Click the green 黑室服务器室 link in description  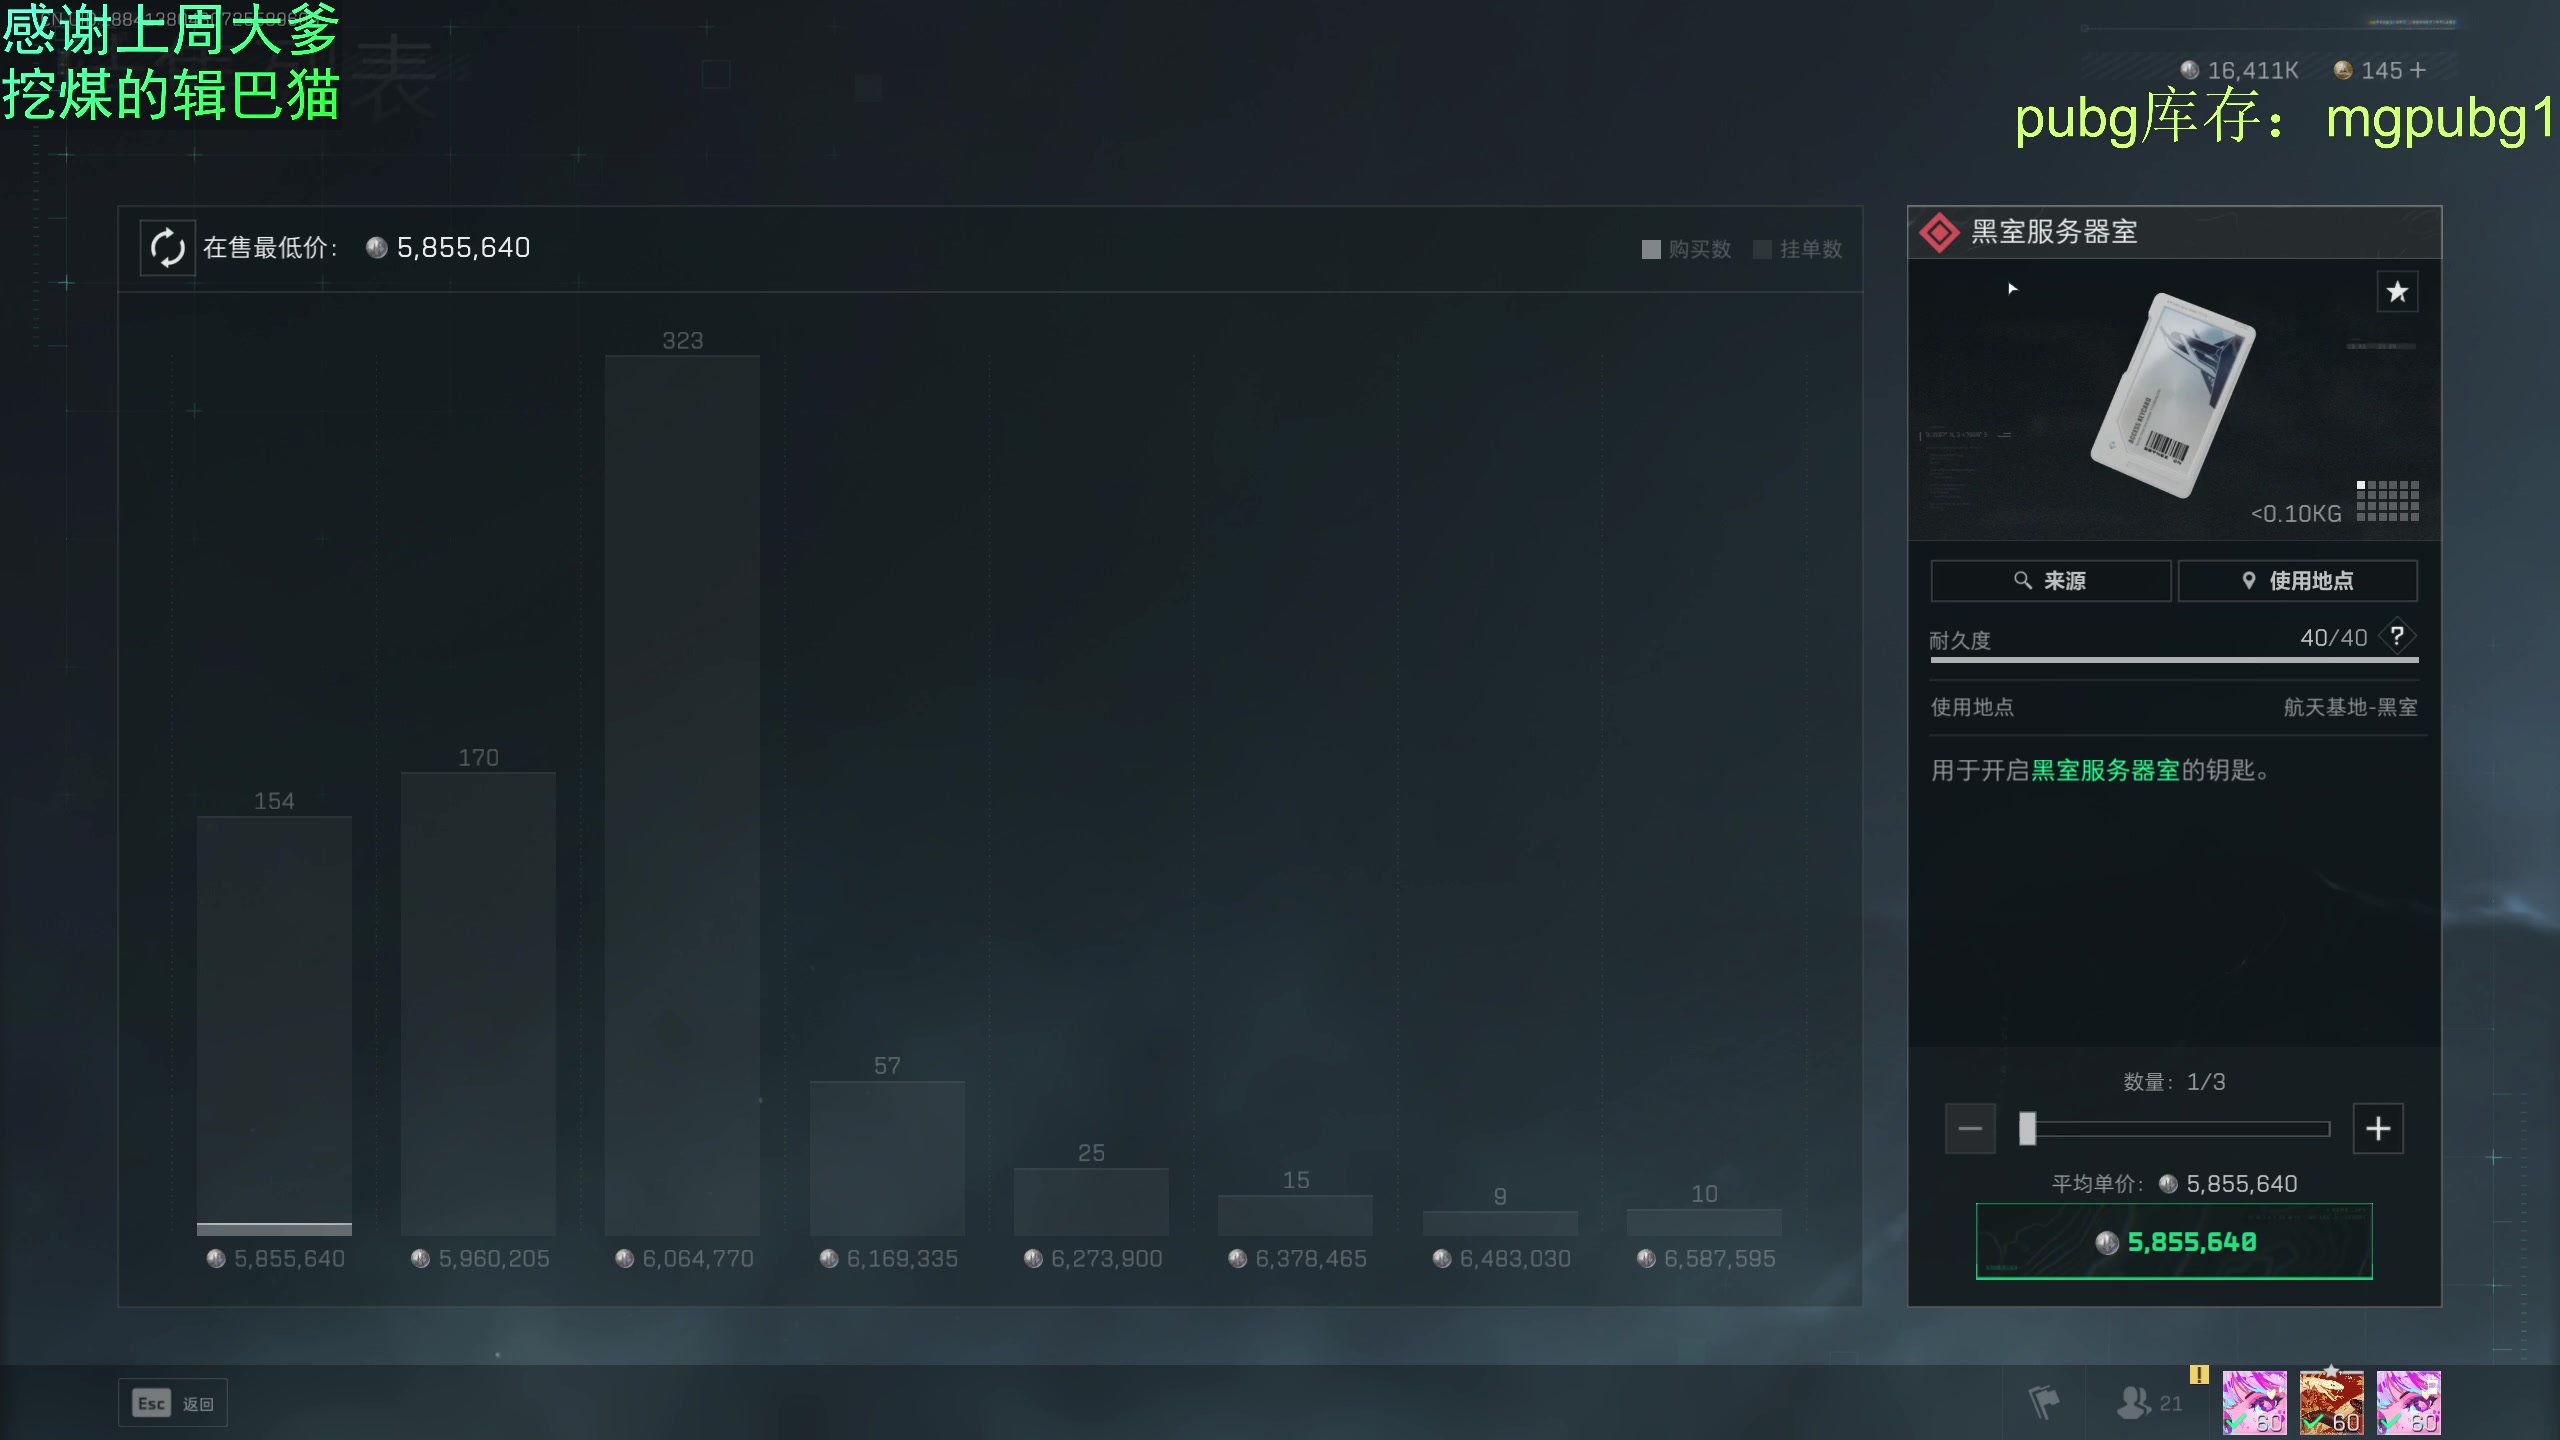coord(2105,771)
